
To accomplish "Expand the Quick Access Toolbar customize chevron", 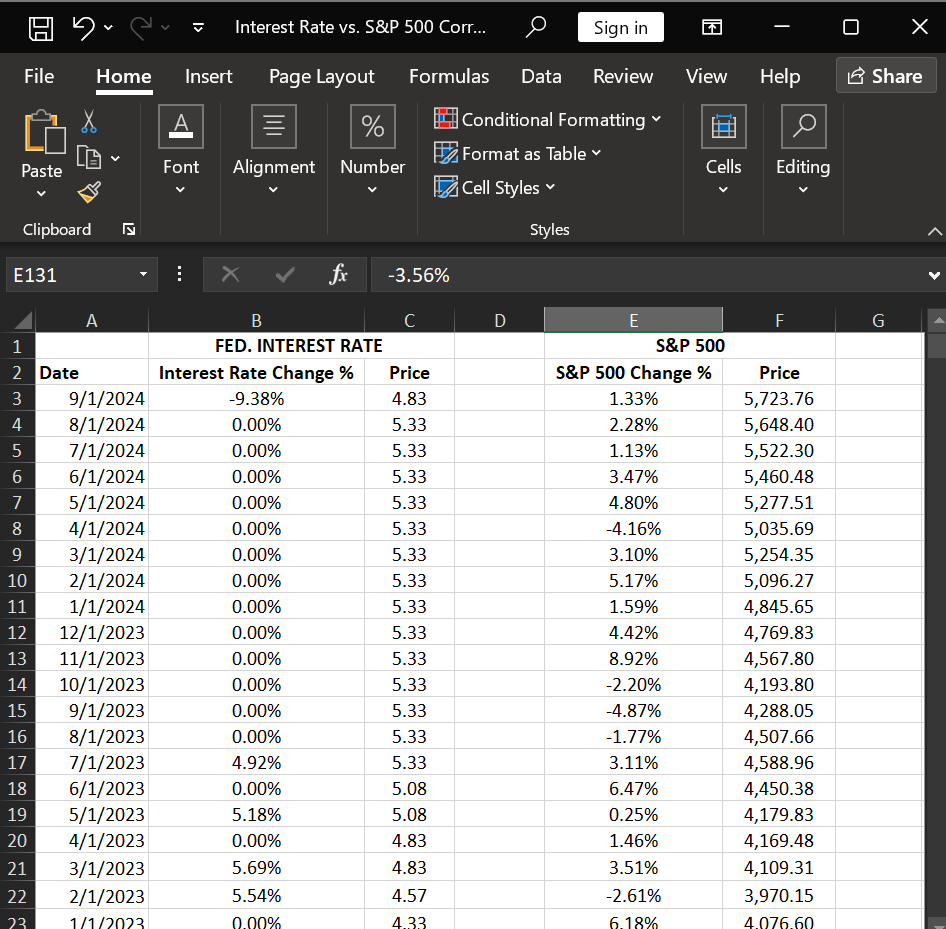I will pyautogui.click(x=197, y=27).
